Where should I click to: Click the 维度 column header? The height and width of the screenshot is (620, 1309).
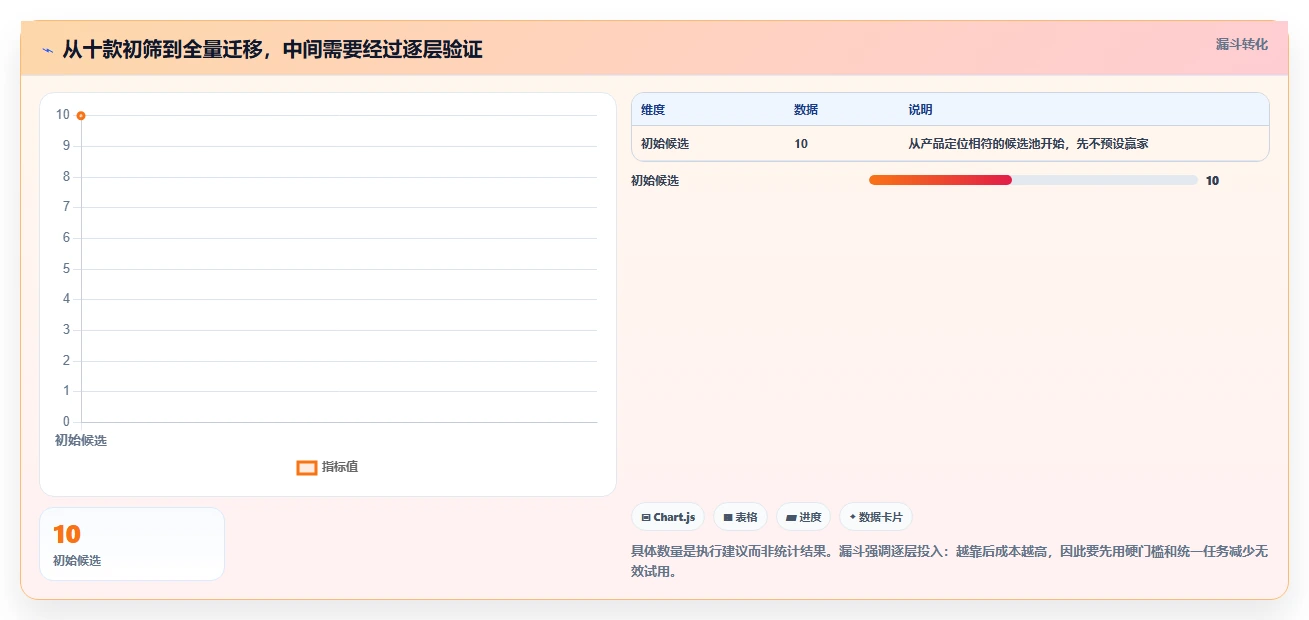653,110
